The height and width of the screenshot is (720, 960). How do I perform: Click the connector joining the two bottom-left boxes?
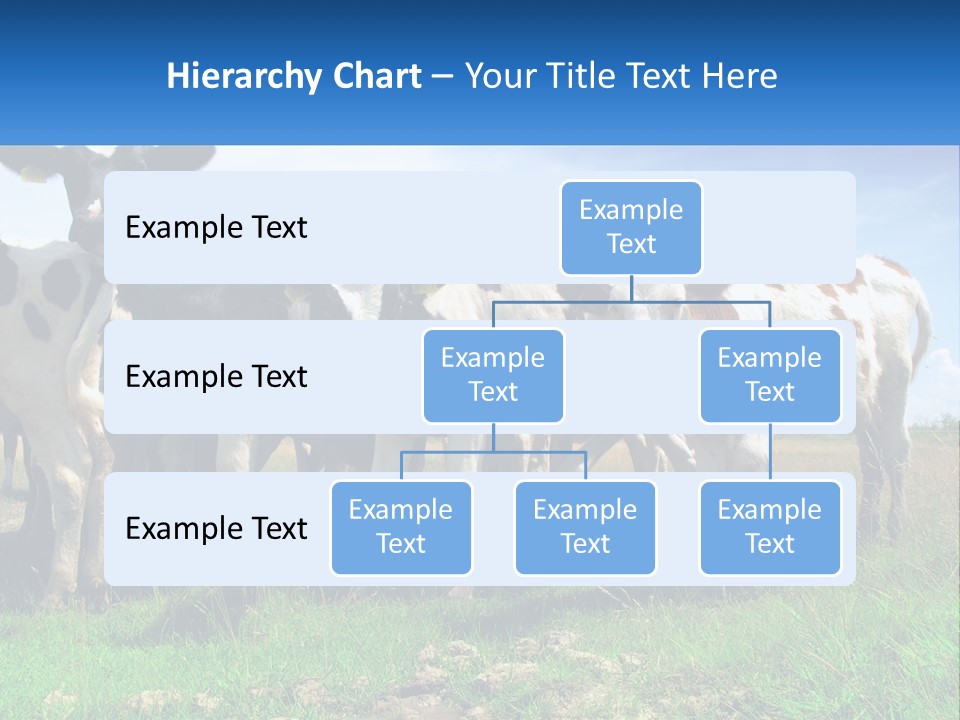[493, 452]
